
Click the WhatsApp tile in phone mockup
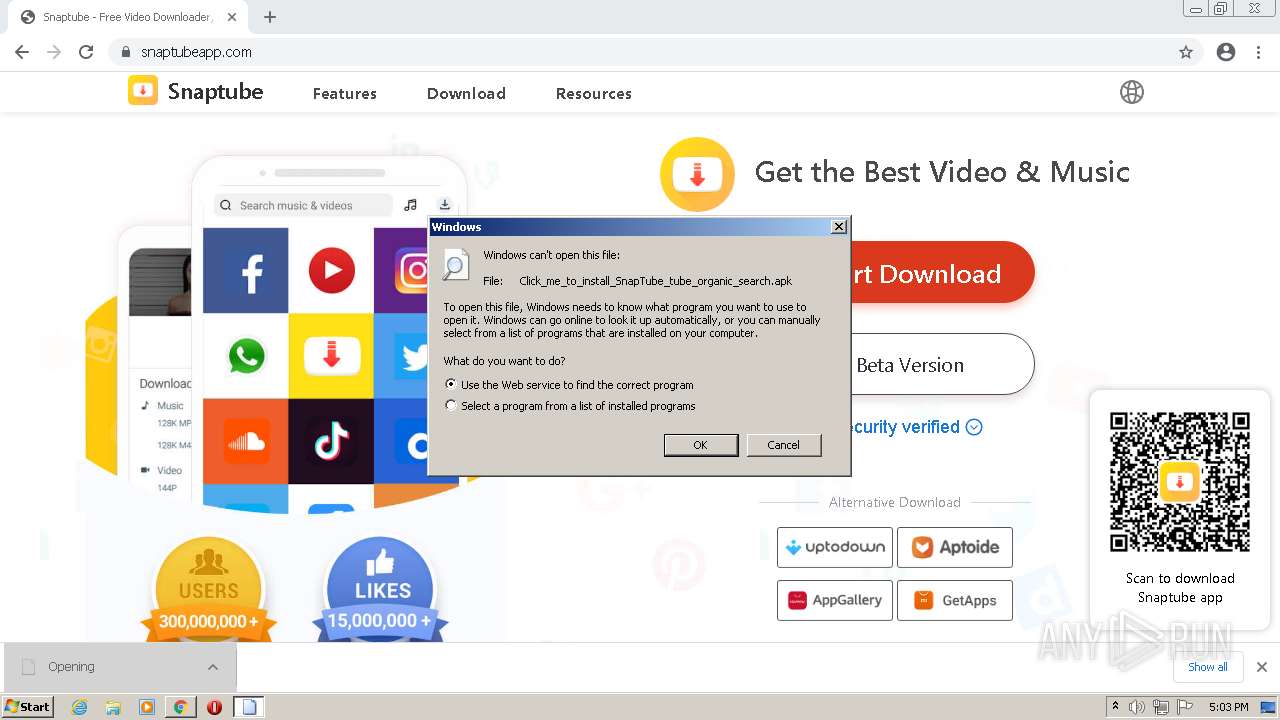[246, 356]
